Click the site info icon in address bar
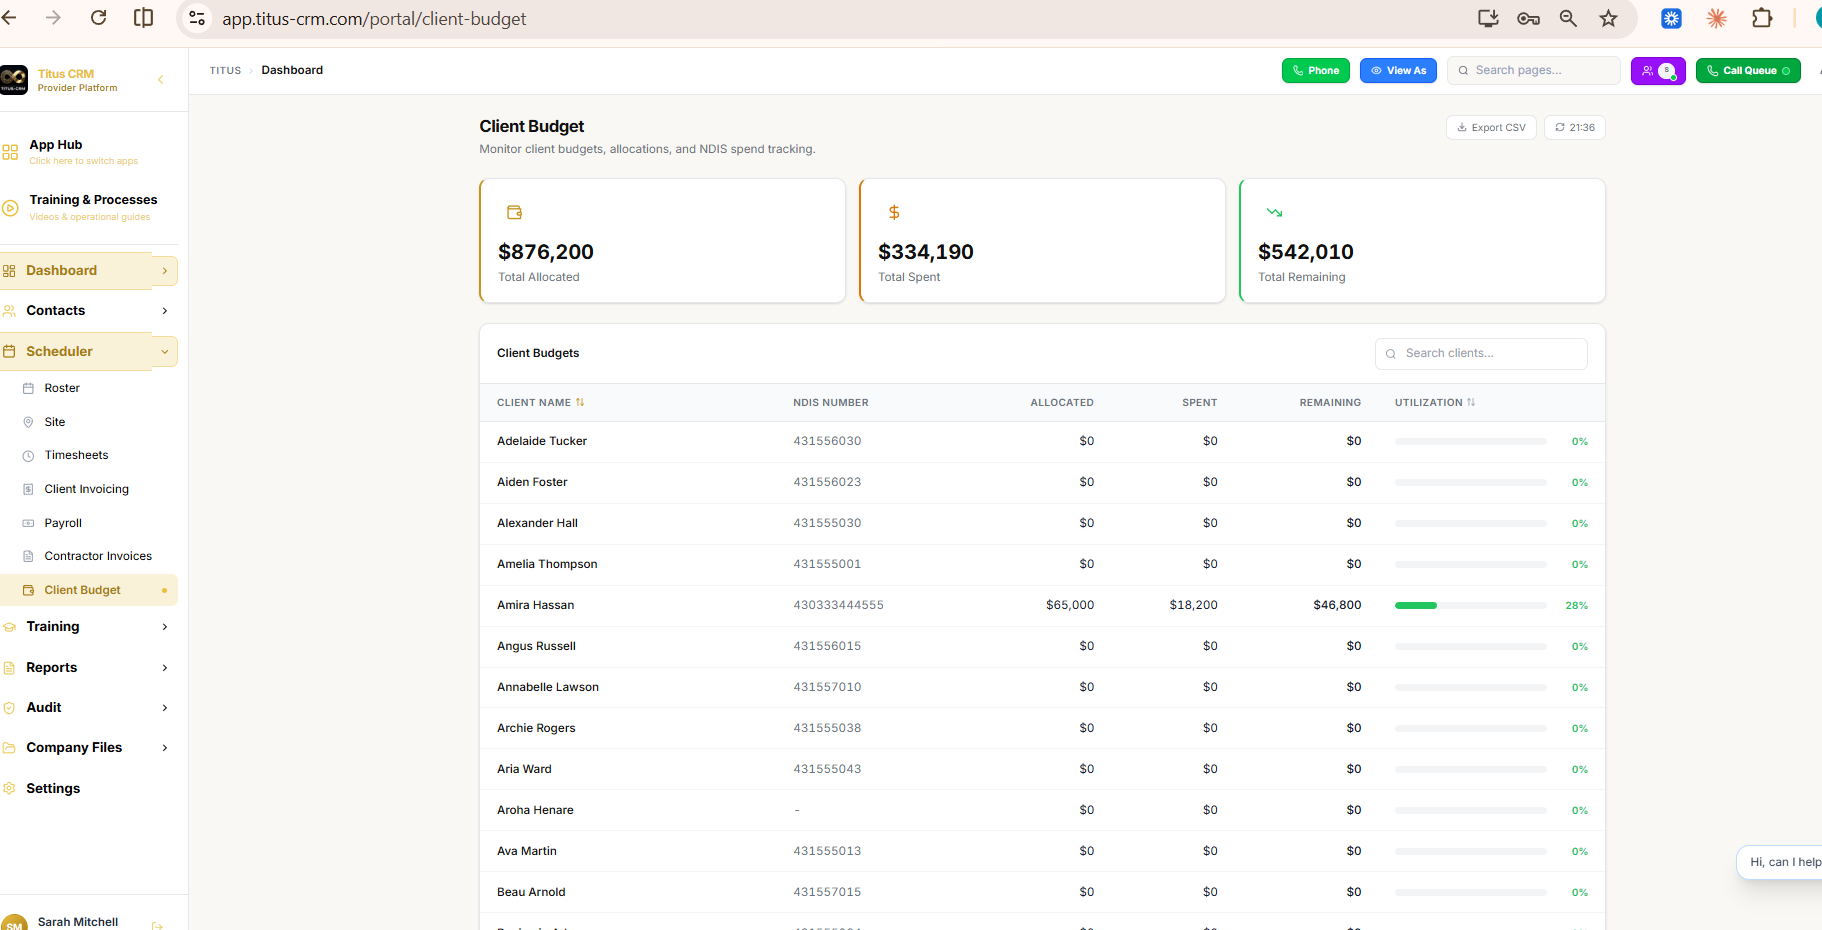The width and height of the screenshot is (1822, 930). click(x=197, y=18)
